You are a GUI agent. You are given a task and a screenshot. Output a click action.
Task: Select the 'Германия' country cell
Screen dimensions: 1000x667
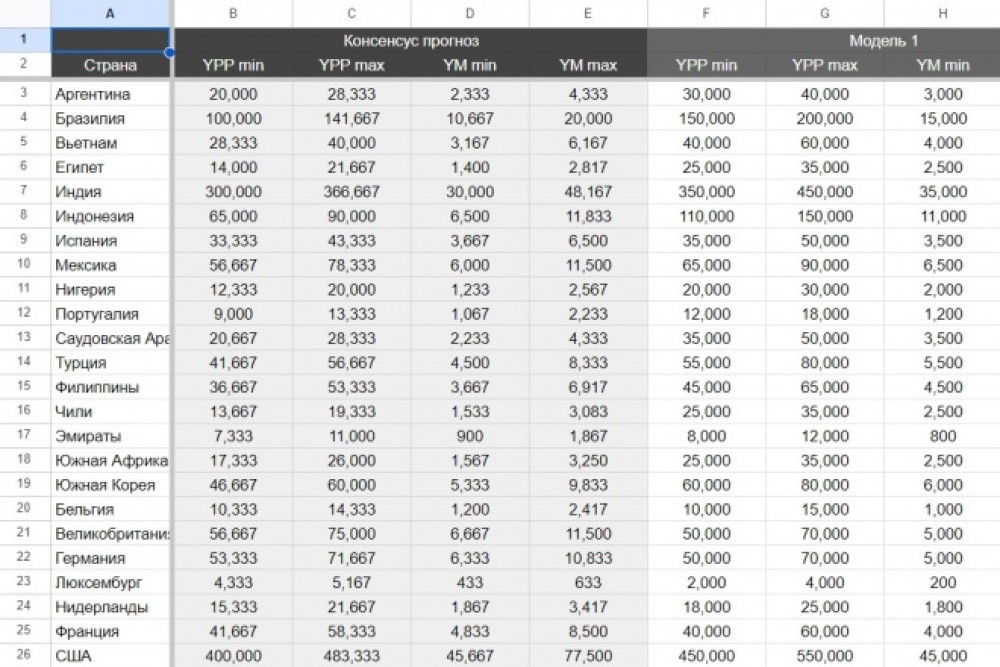(110, 558)
